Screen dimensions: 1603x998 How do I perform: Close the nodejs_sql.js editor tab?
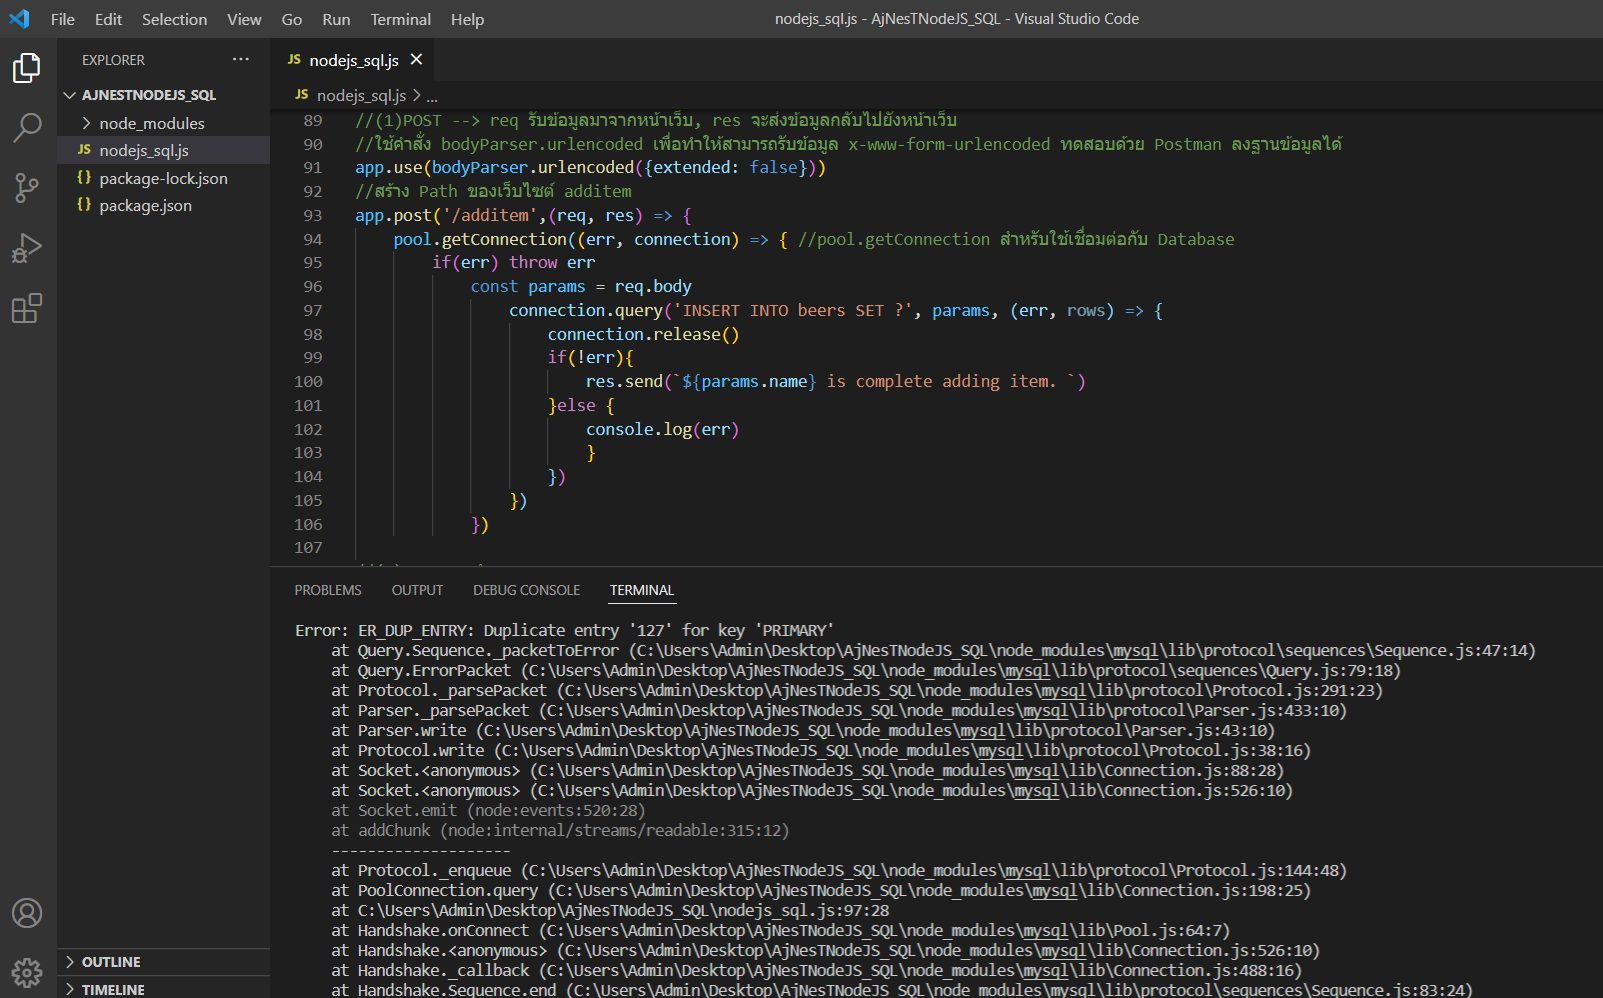tap(416, 60)
